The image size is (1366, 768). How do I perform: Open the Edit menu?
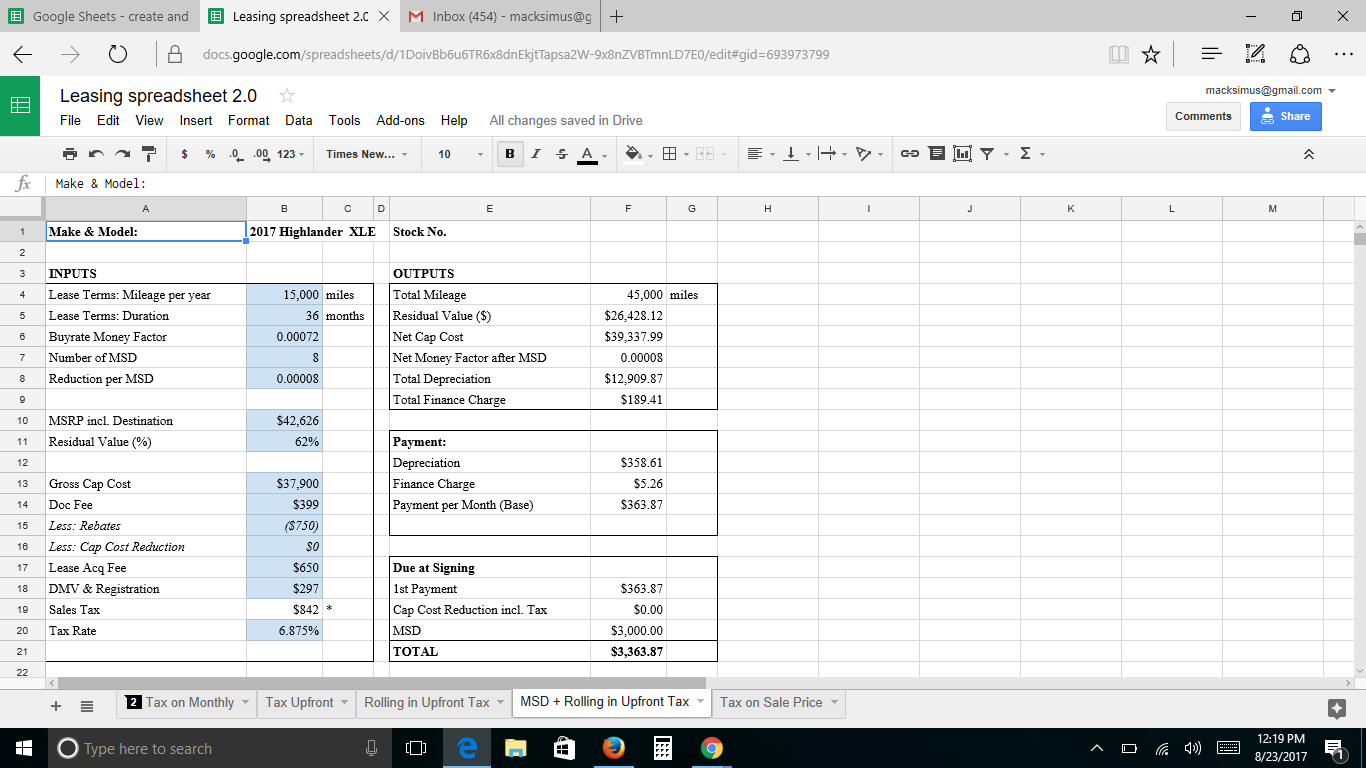tap(108, 120)
